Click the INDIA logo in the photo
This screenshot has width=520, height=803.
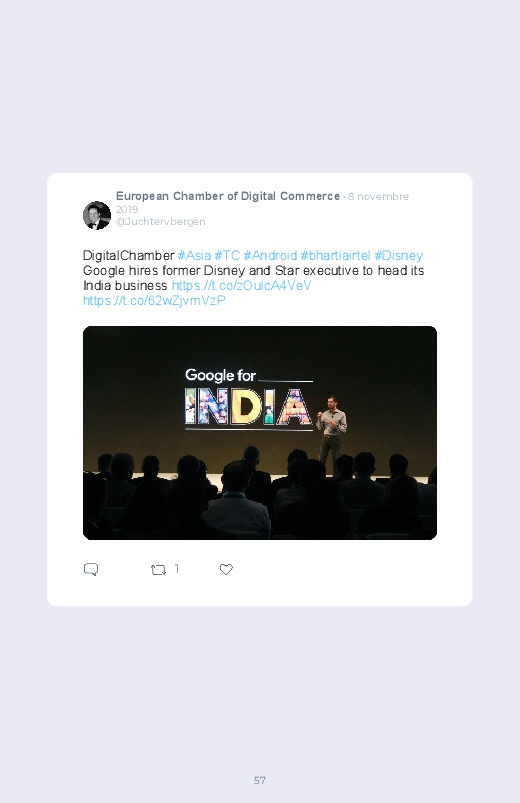click(248, 407)
